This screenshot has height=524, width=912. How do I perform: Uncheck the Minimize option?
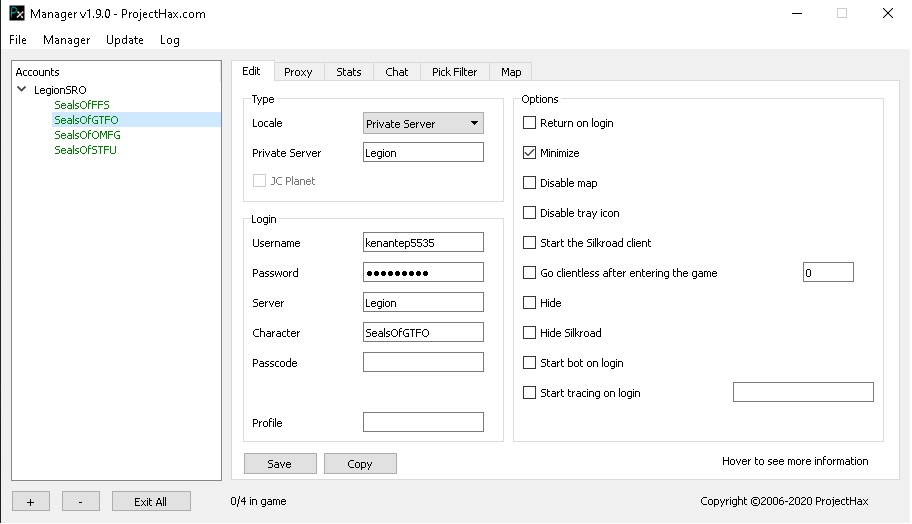tap(530, 154)
